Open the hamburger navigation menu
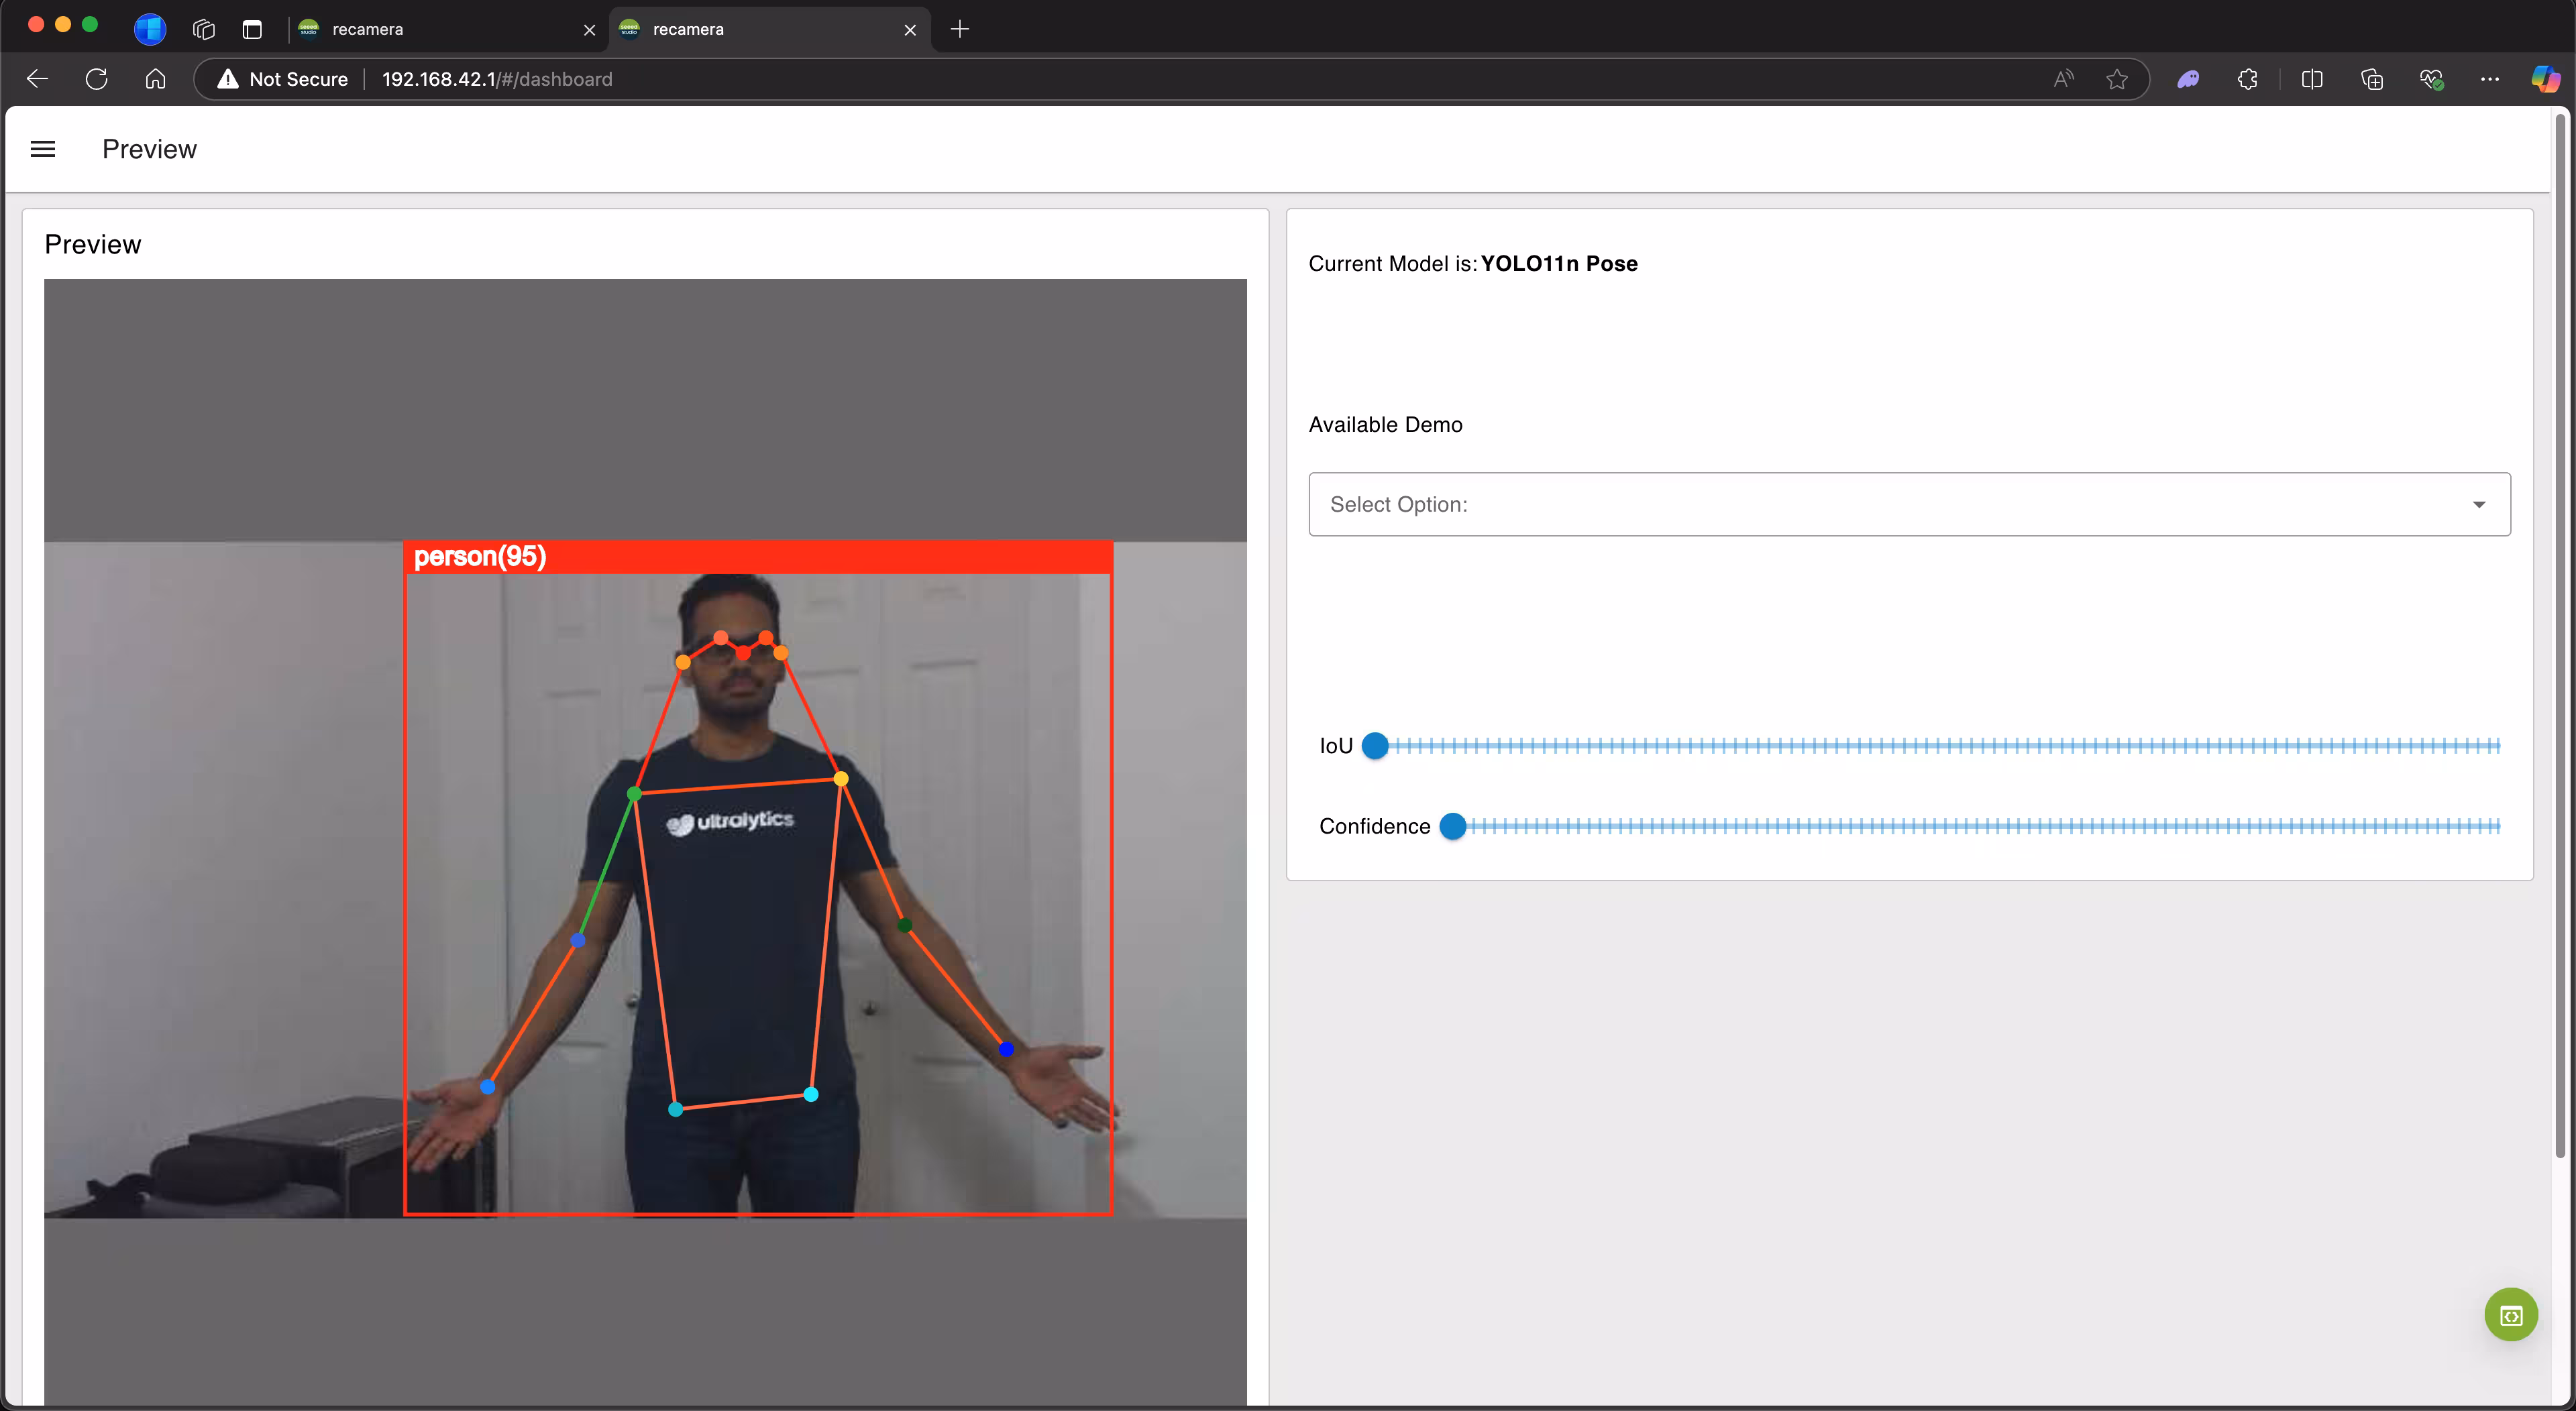Image resolution: width=2576 pixels, height=1411 pixels. (x=43, y=149)
